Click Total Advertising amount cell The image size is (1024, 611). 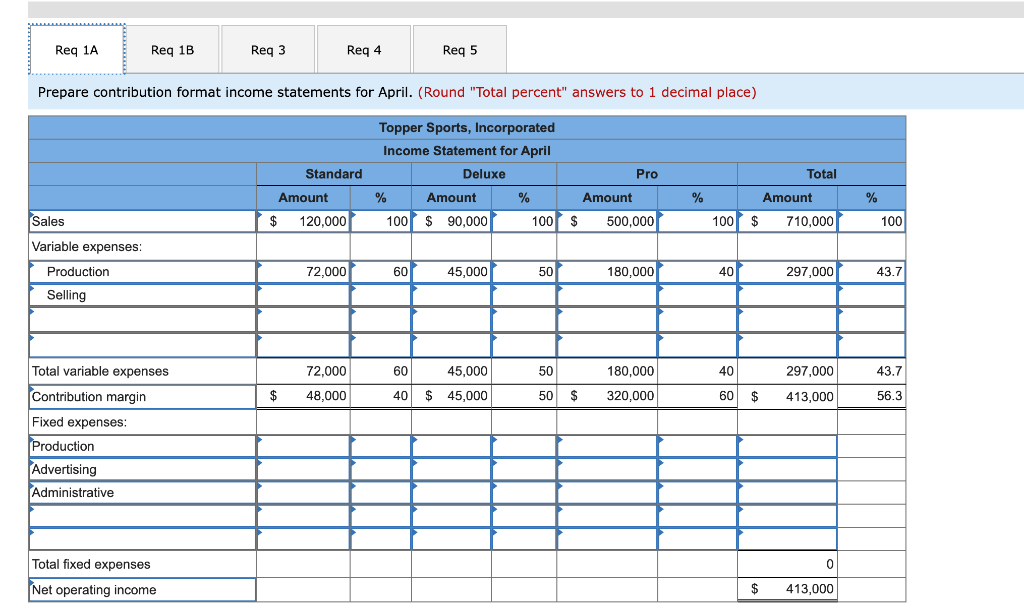pos(788,469)
